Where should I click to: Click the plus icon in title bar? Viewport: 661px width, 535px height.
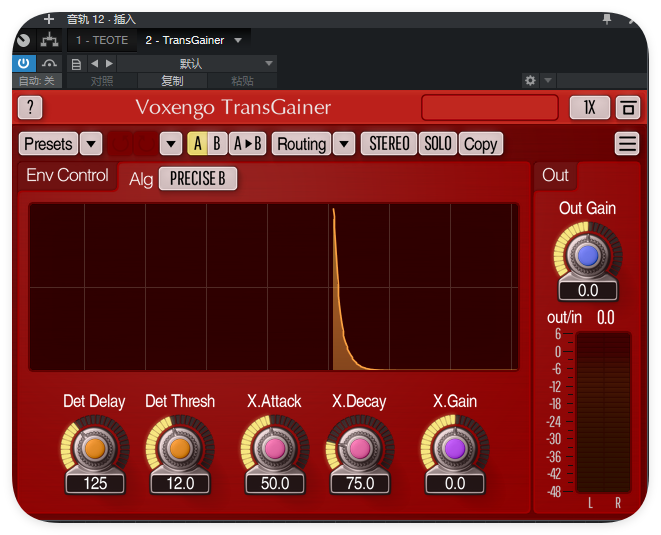[x=49, y=19]
